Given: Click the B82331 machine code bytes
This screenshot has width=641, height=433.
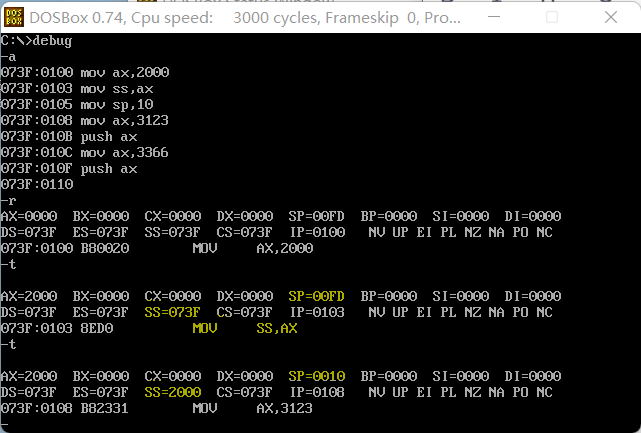Looking at the screenshot, I should click(105, 408).
